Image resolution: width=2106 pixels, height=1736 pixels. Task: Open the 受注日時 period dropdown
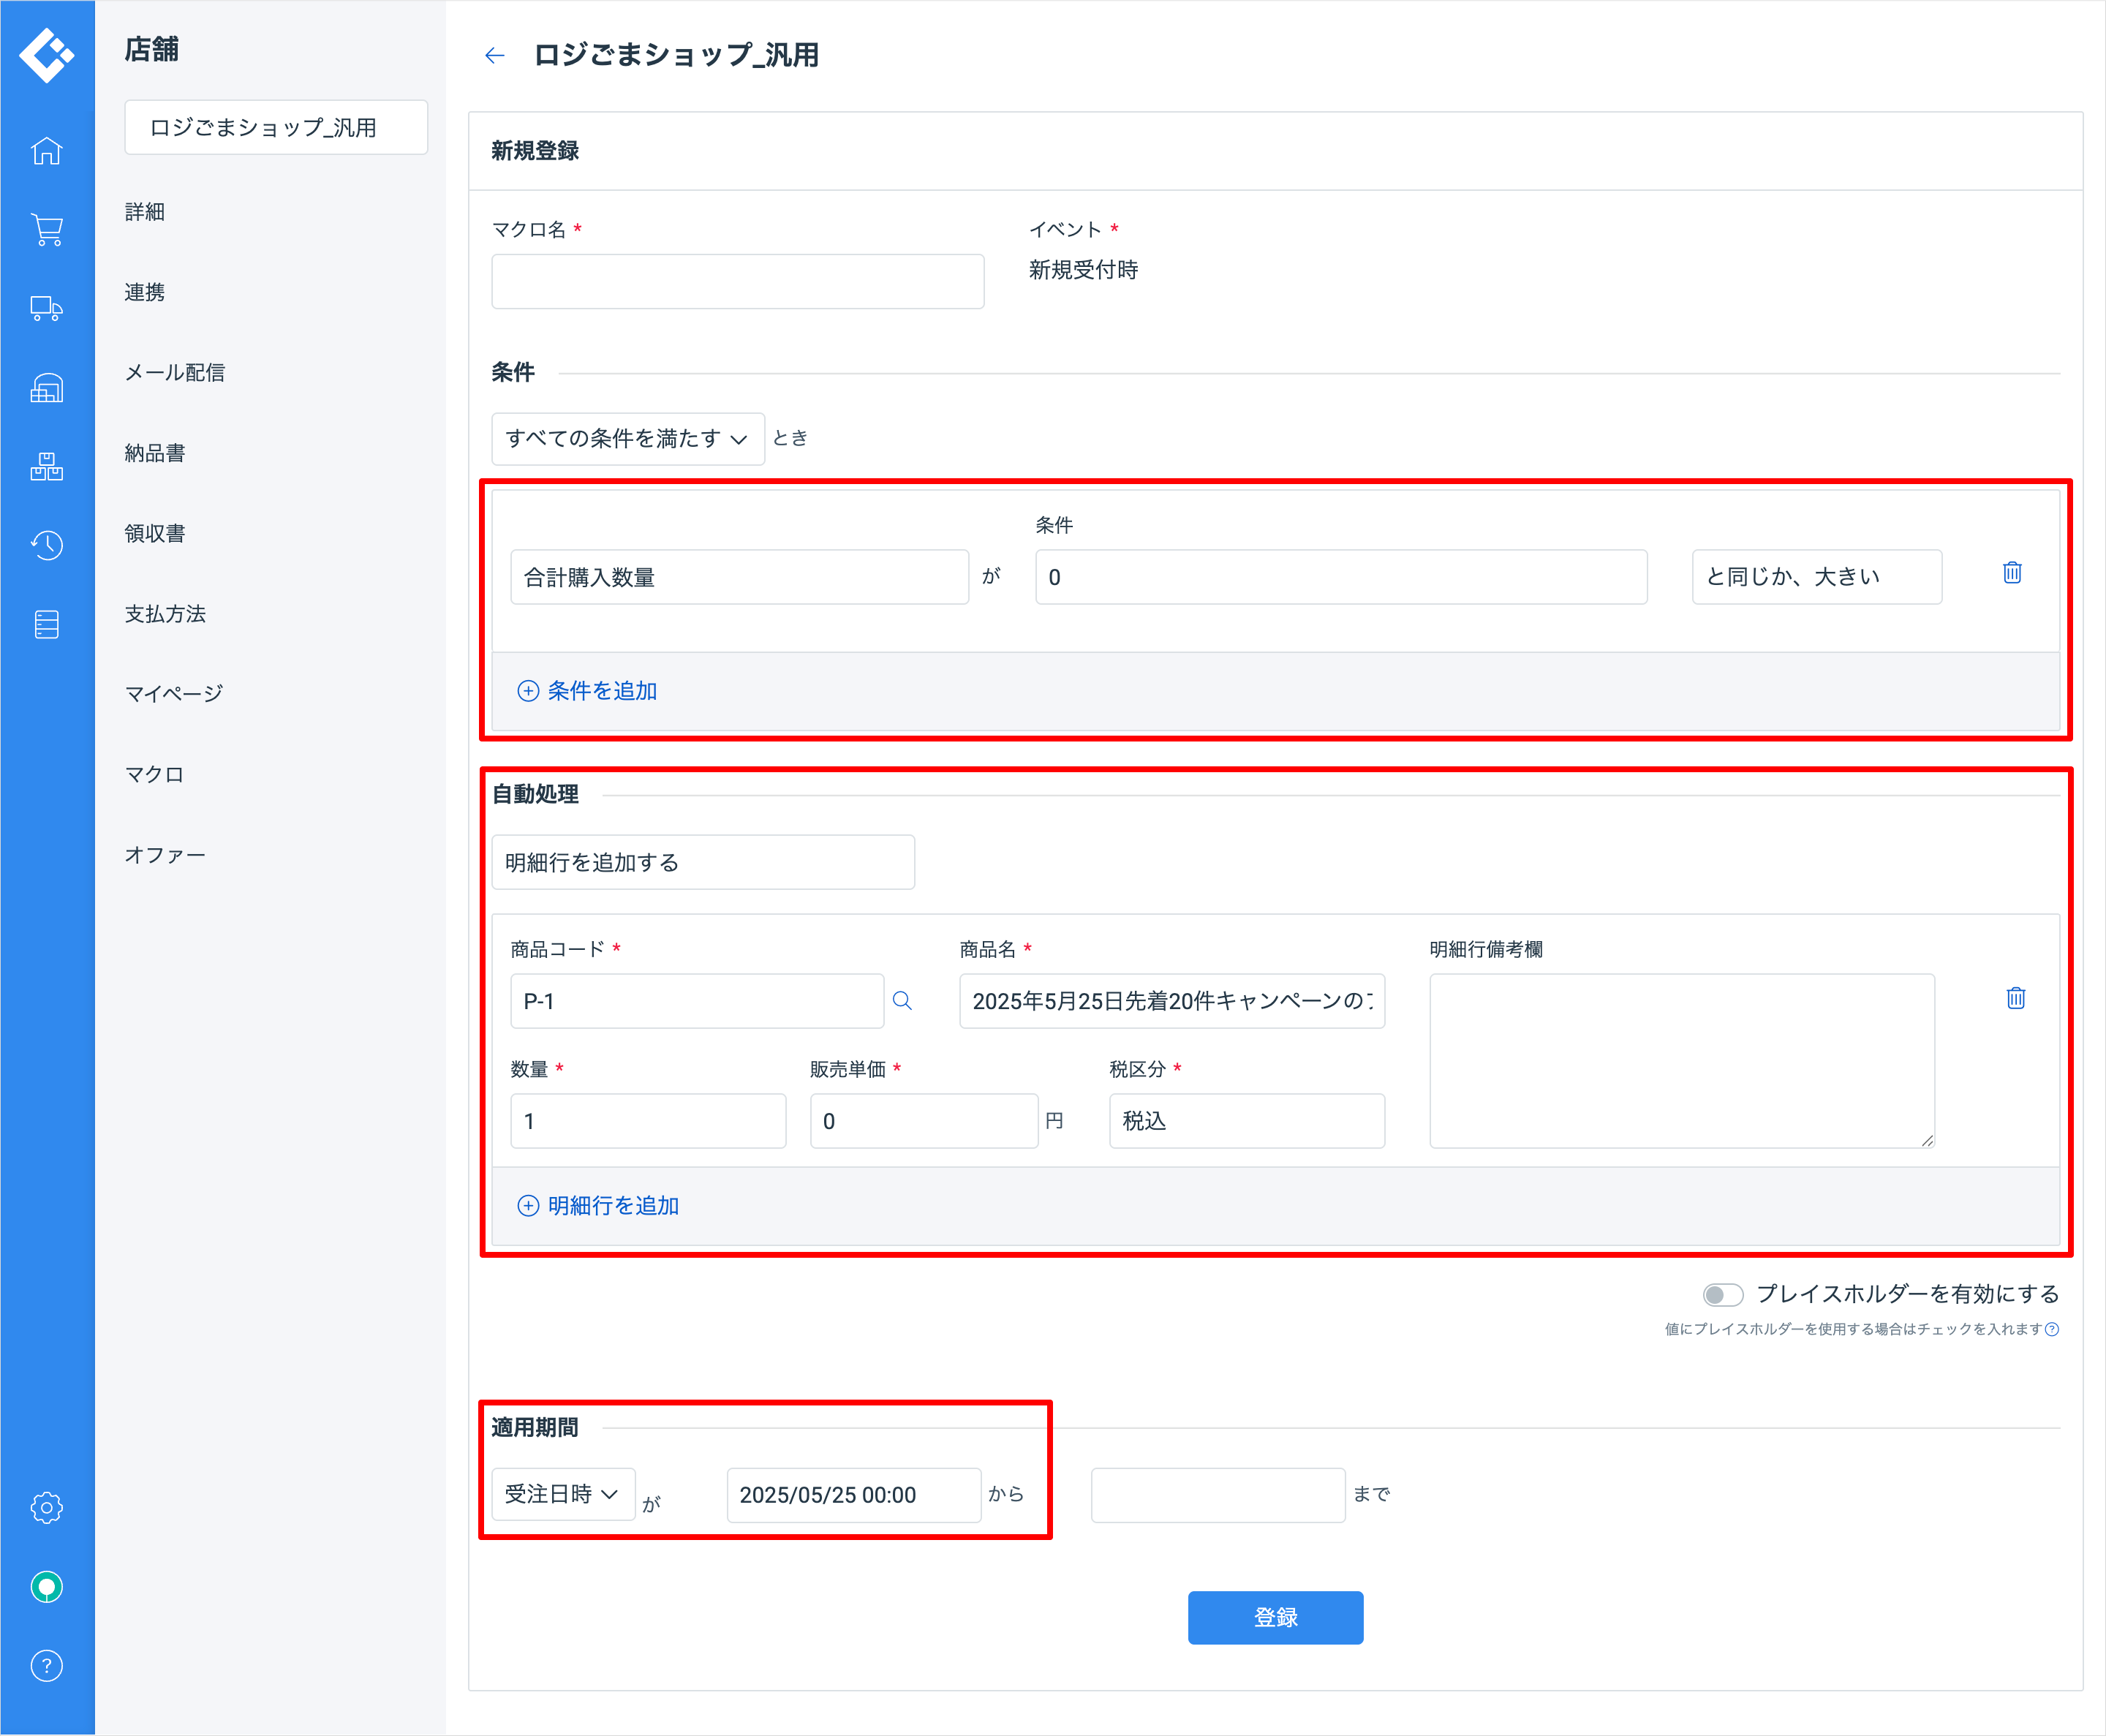click(562, 1494)
